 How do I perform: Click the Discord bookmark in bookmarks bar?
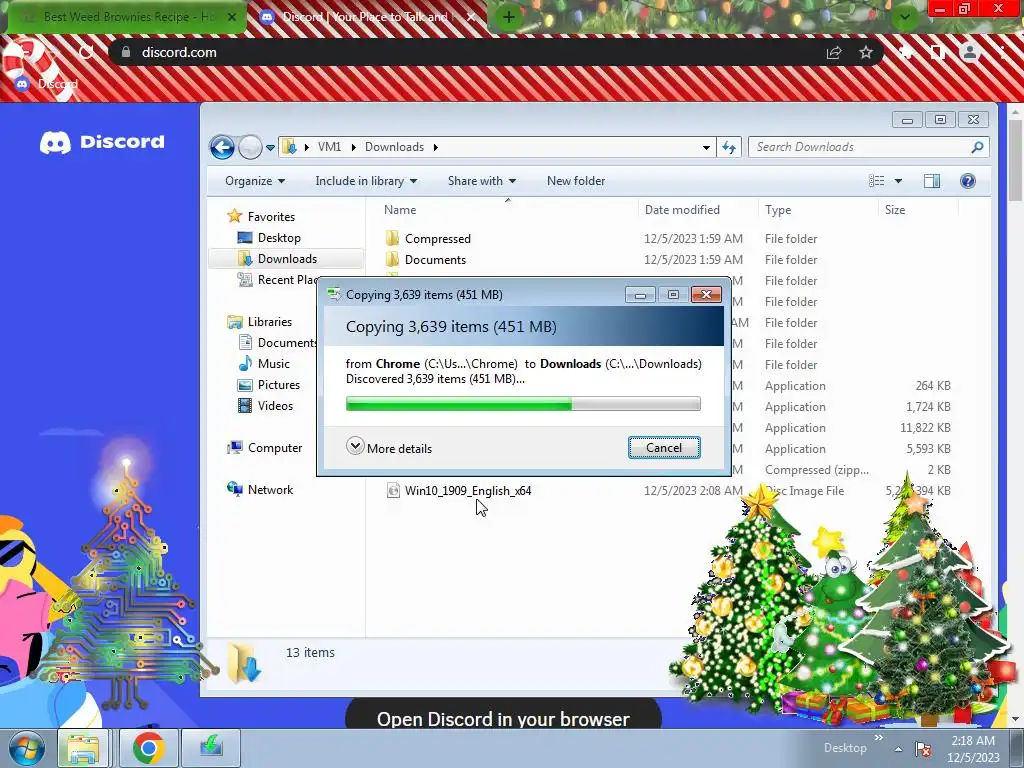[47, 84]
